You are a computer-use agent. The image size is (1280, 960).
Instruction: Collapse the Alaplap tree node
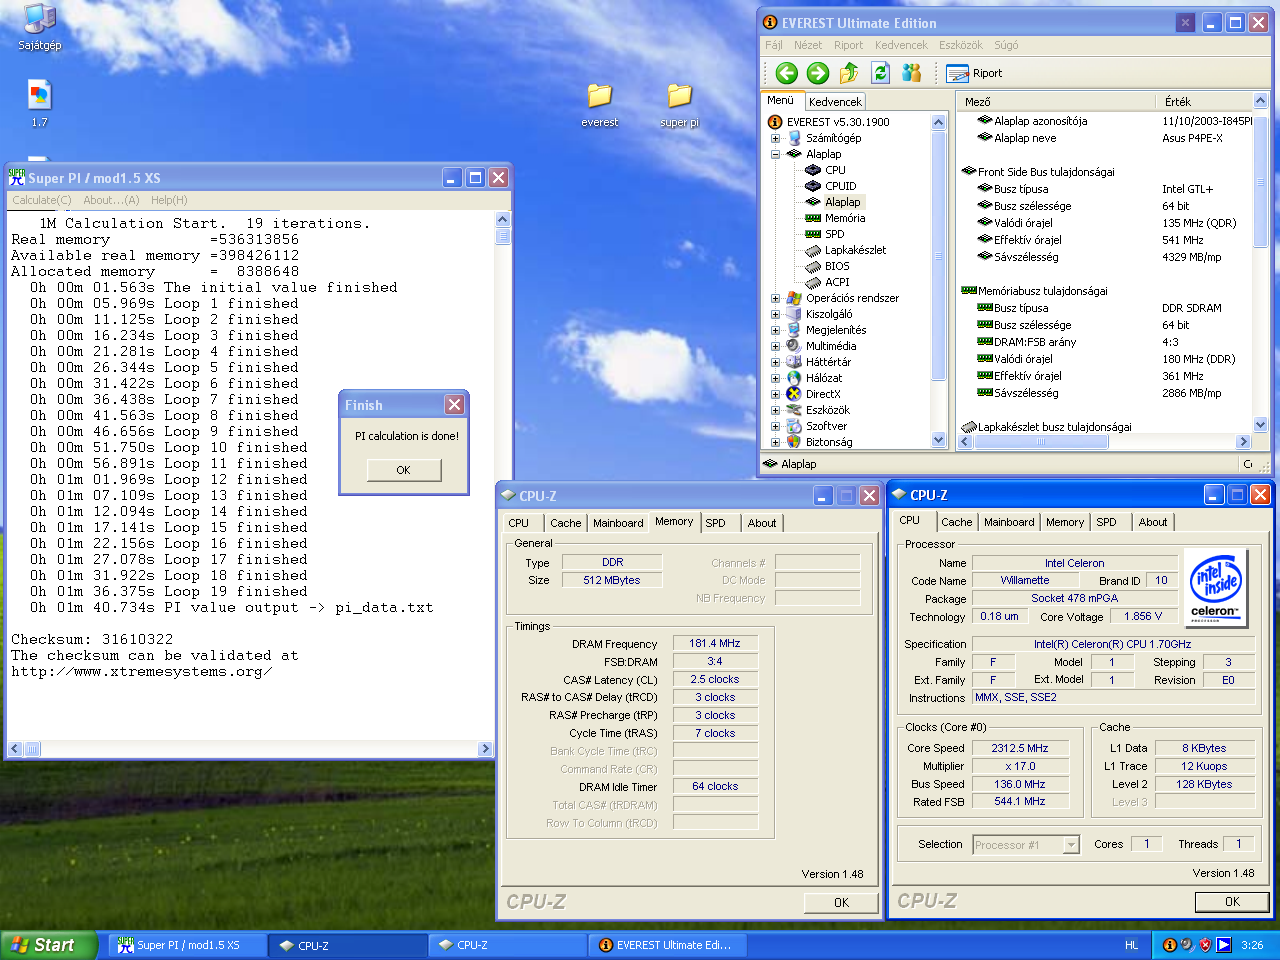775,154
